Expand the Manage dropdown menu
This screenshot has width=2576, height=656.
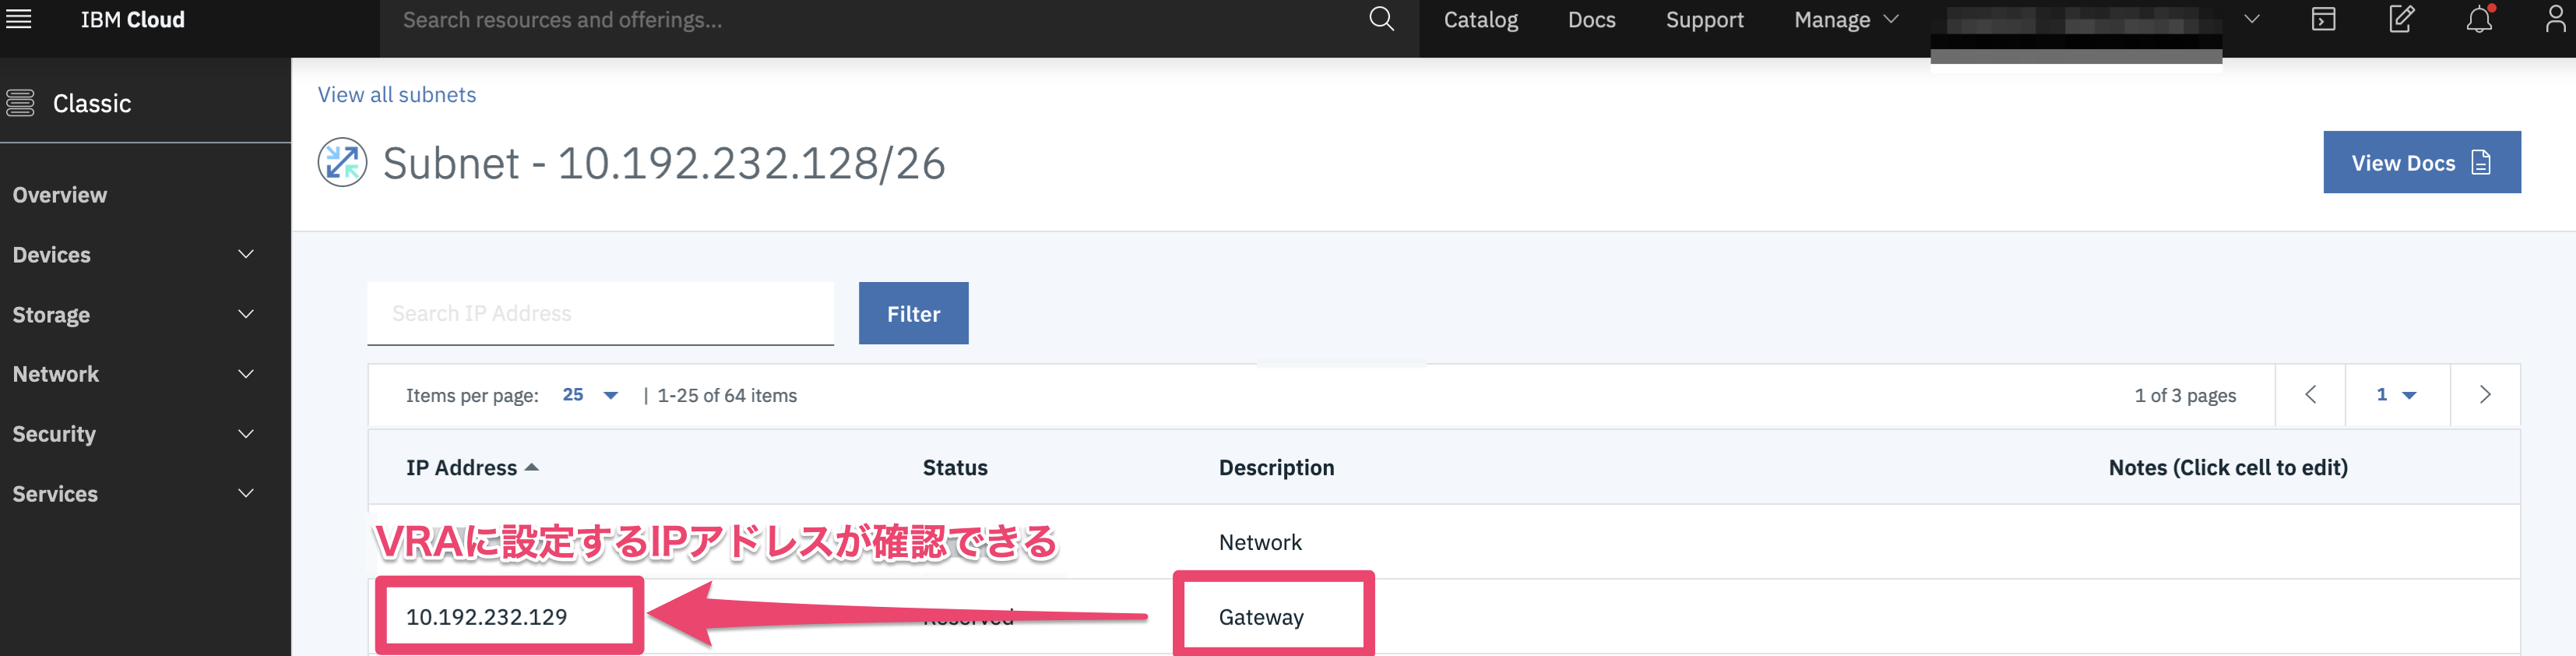[x=1846, y=20]
